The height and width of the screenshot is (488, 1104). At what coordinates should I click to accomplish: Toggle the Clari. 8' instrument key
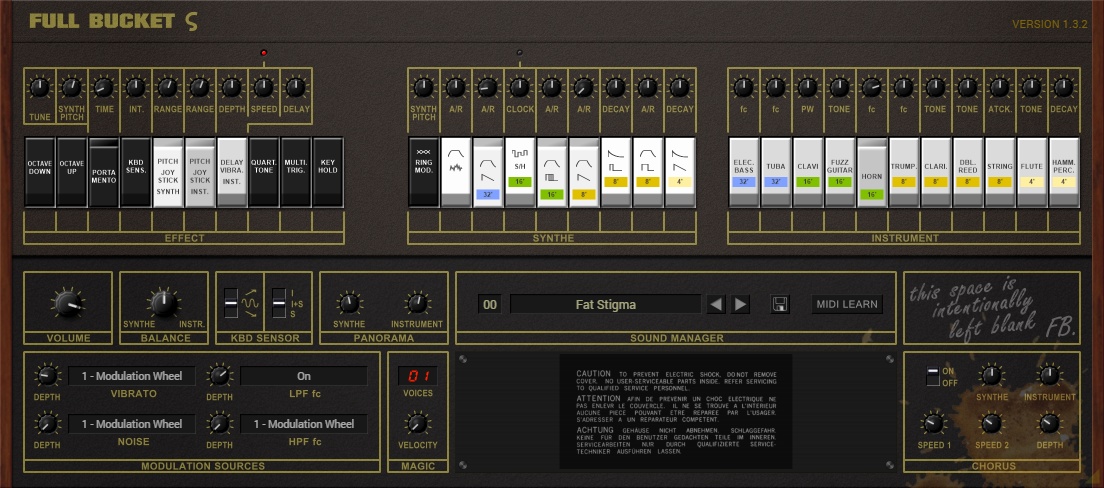pyautogui.click(x=936, y=172)
